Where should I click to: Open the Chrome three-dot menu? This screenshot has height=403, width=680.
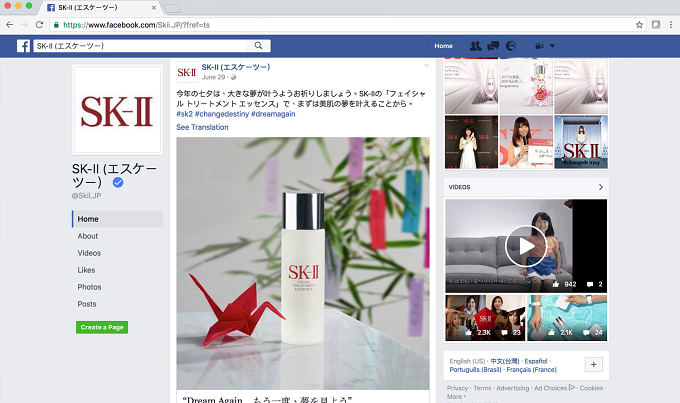click(x=670, y=25)
